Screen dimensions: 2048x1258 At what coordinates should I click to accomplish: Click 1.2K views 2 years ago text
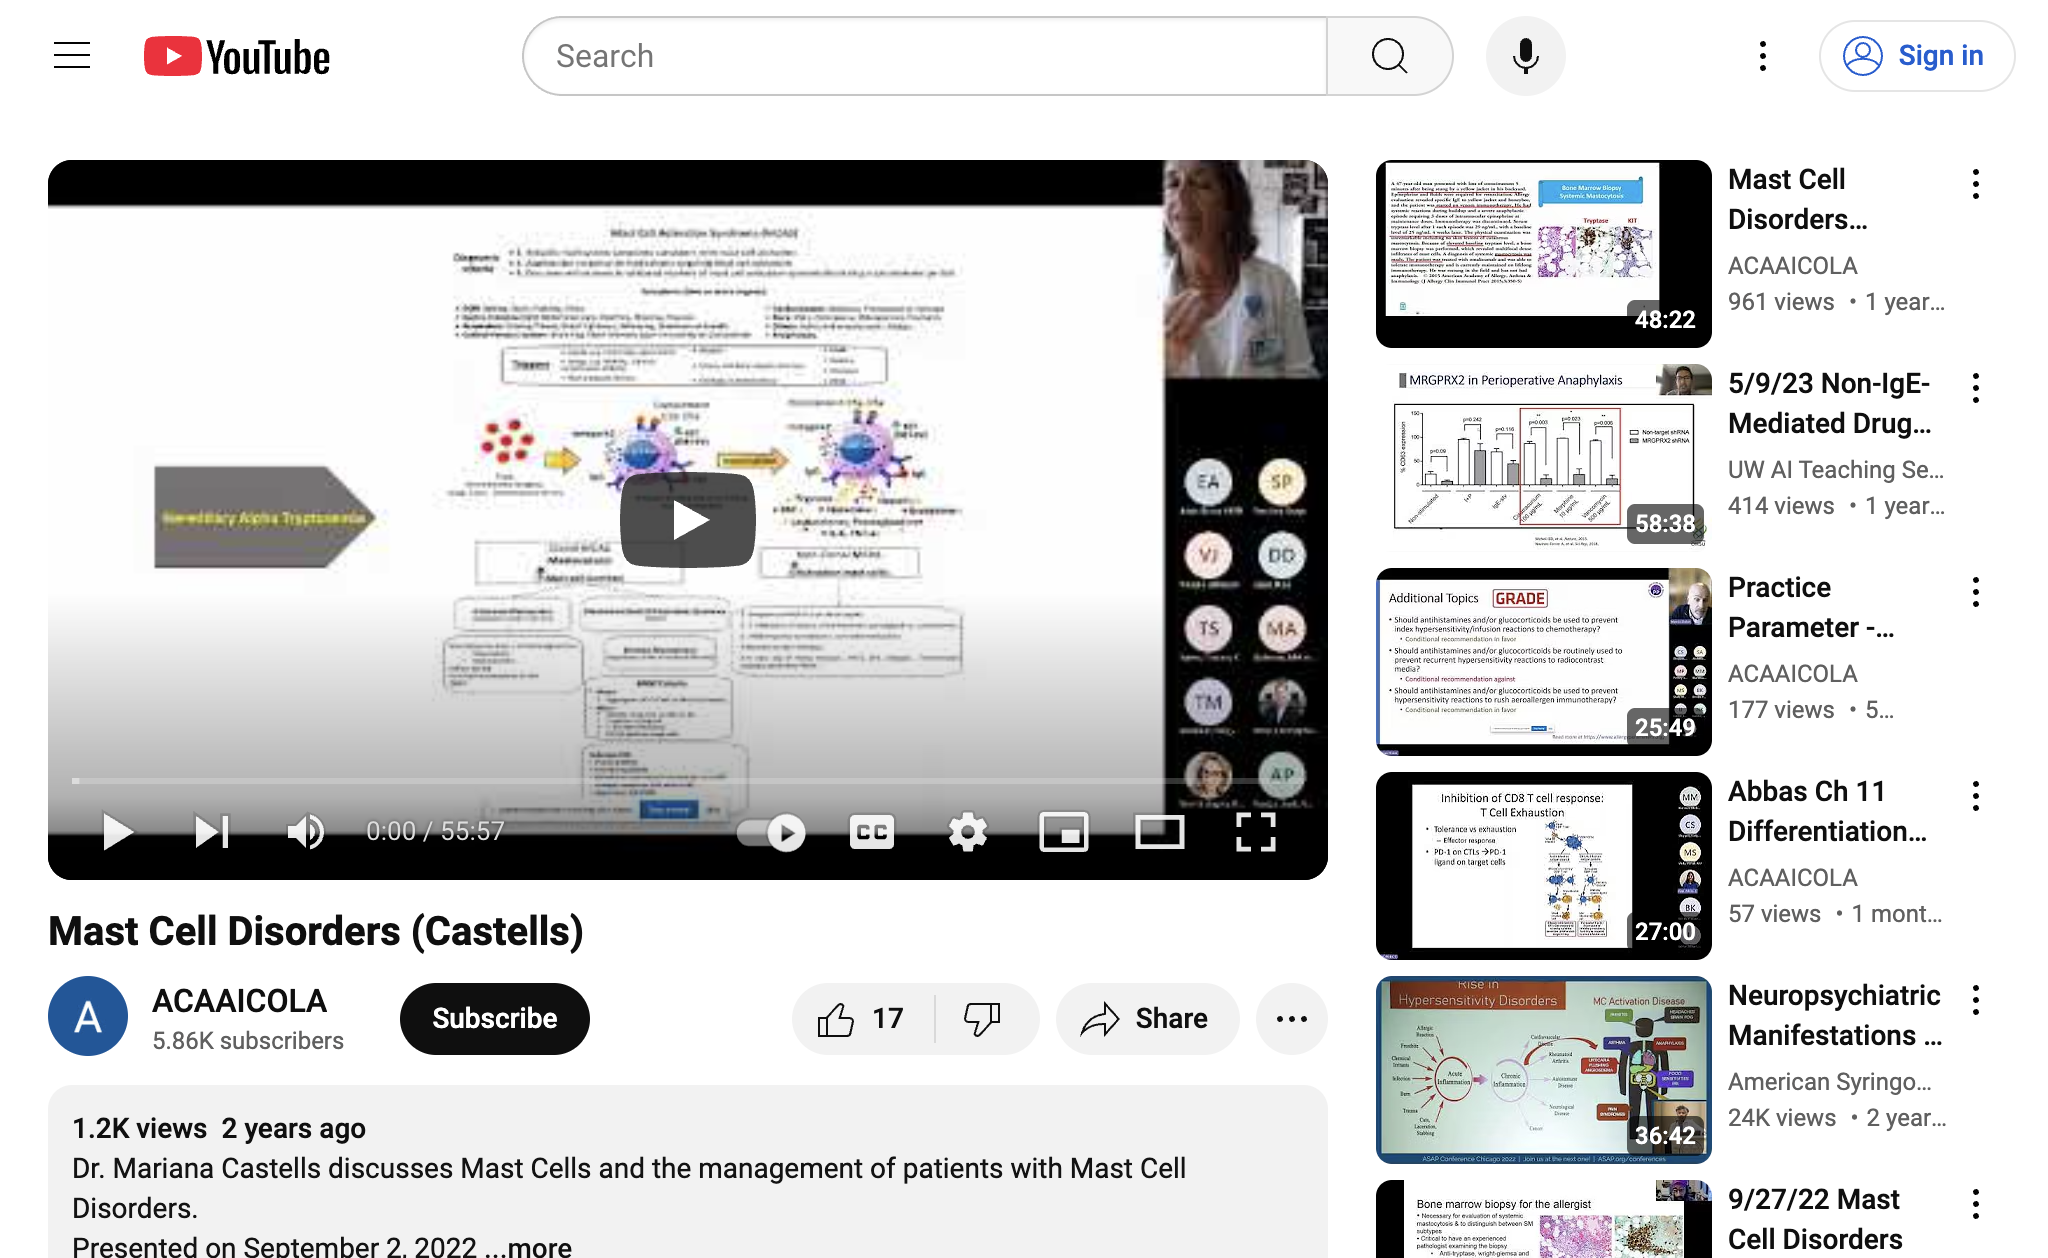click(218, 1128)
